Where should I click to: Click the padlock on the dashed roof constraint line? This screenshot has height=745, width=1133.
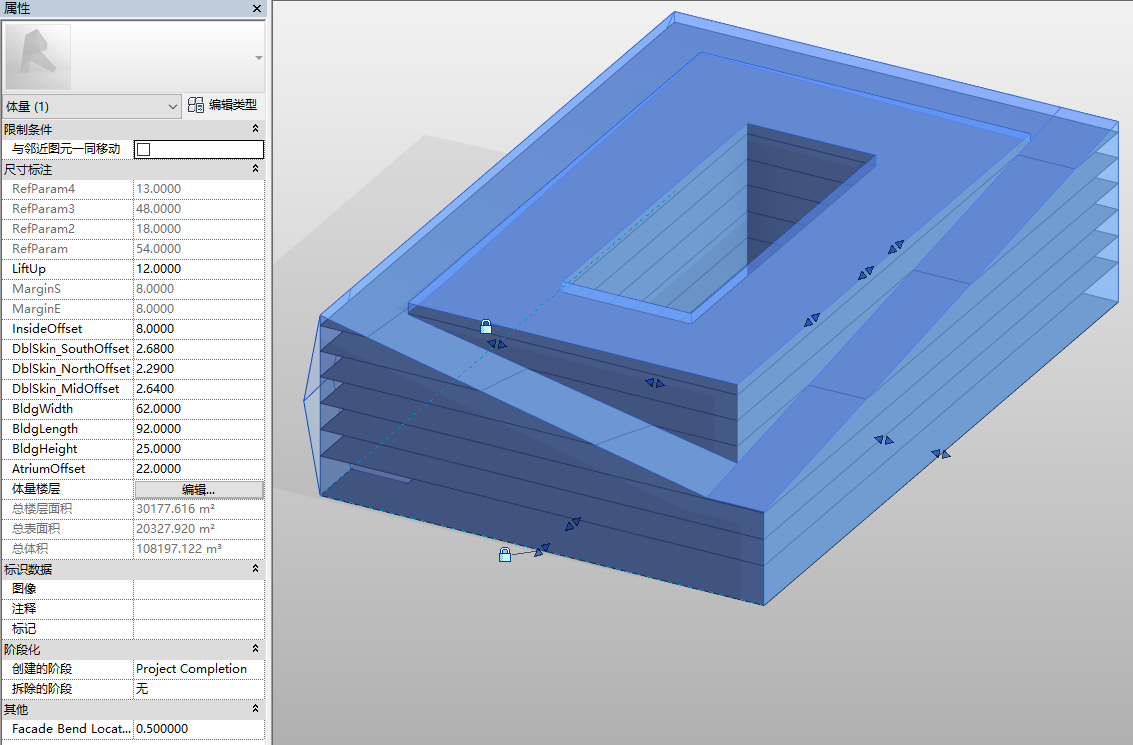[486, 327]
